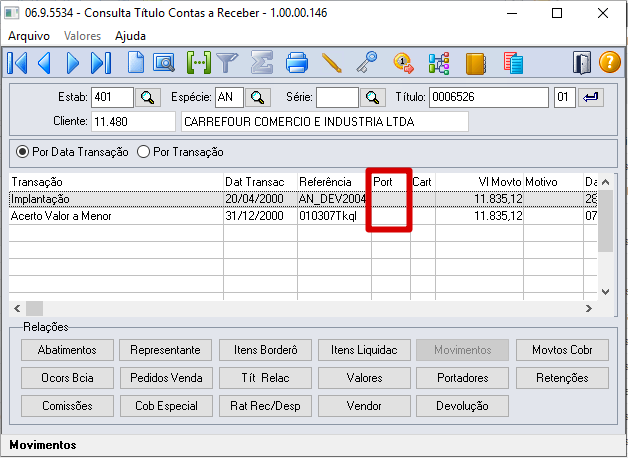This screenshot has width=628, height=458.
Task: Open the Devolução relation
Action: coord(463,406)
